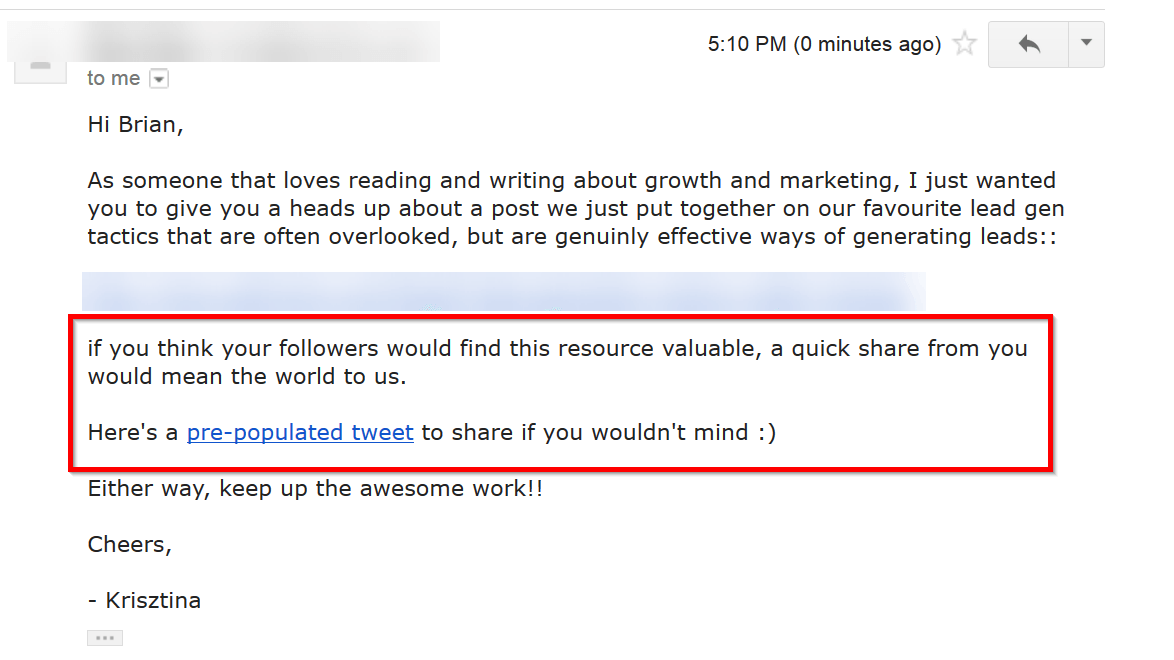Click "to share if you wouldn't mind" text

598,432
